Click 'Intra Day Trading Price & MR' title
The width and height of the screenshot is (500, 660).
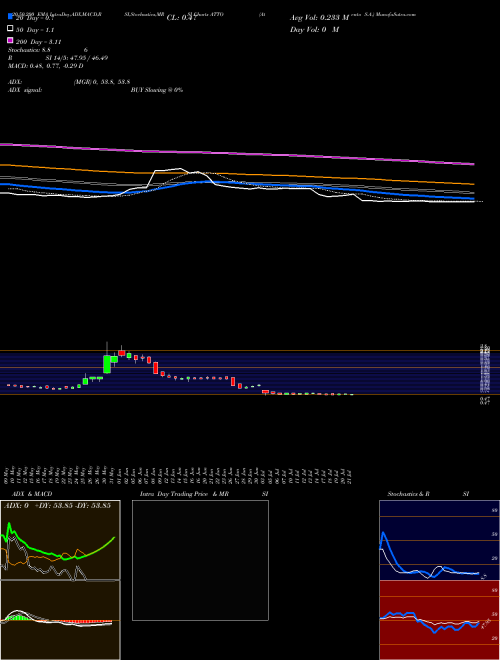click(x=184, y=494)
